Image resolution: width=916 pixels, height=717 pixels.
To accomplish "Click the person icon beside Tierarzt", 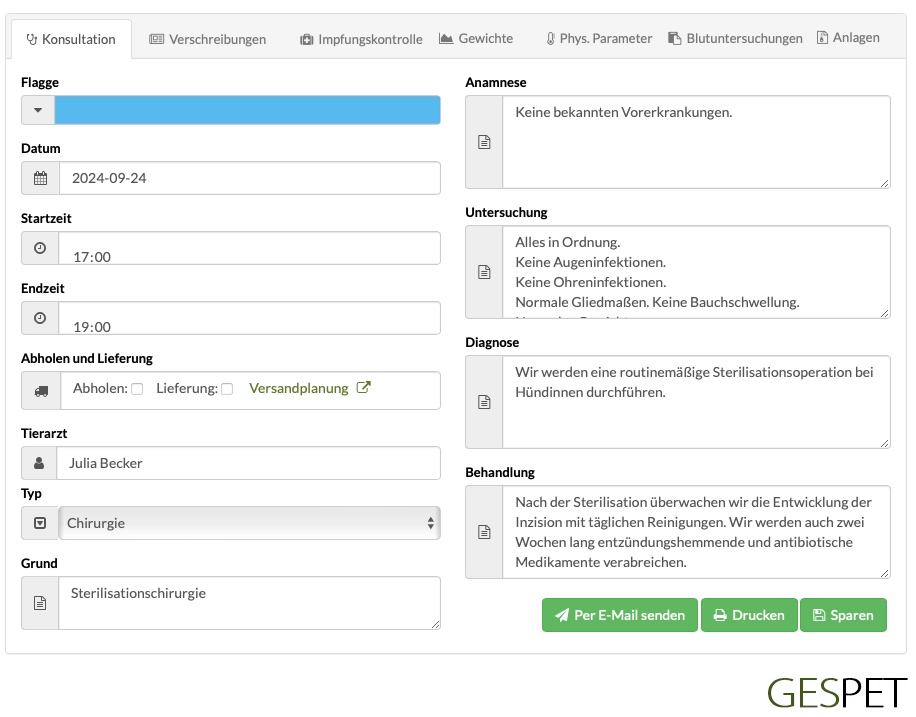I will point(39,463).
